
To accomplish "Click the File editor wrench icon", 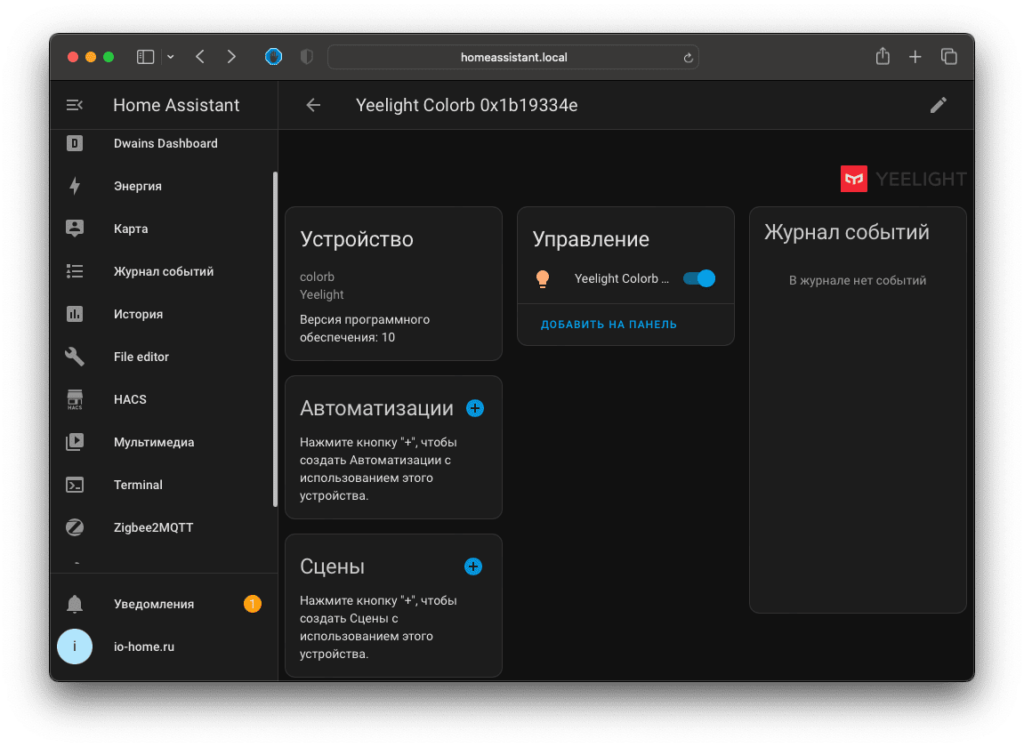I will pos(74,357).
